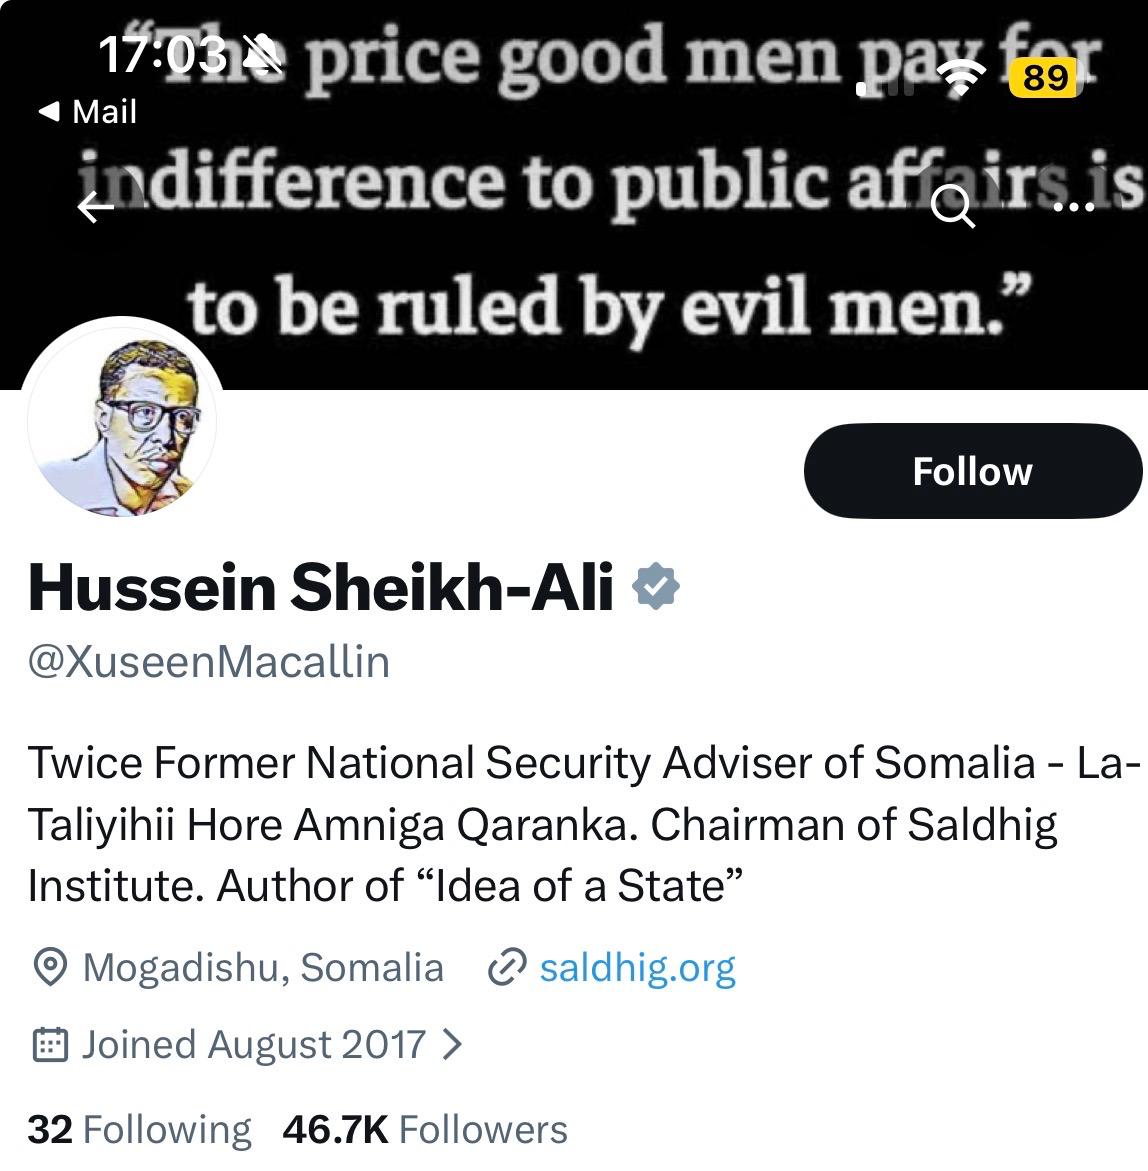This screenshot has width=1148, height=1171.
Task: Click the blue verified badge
Action: 656,586
